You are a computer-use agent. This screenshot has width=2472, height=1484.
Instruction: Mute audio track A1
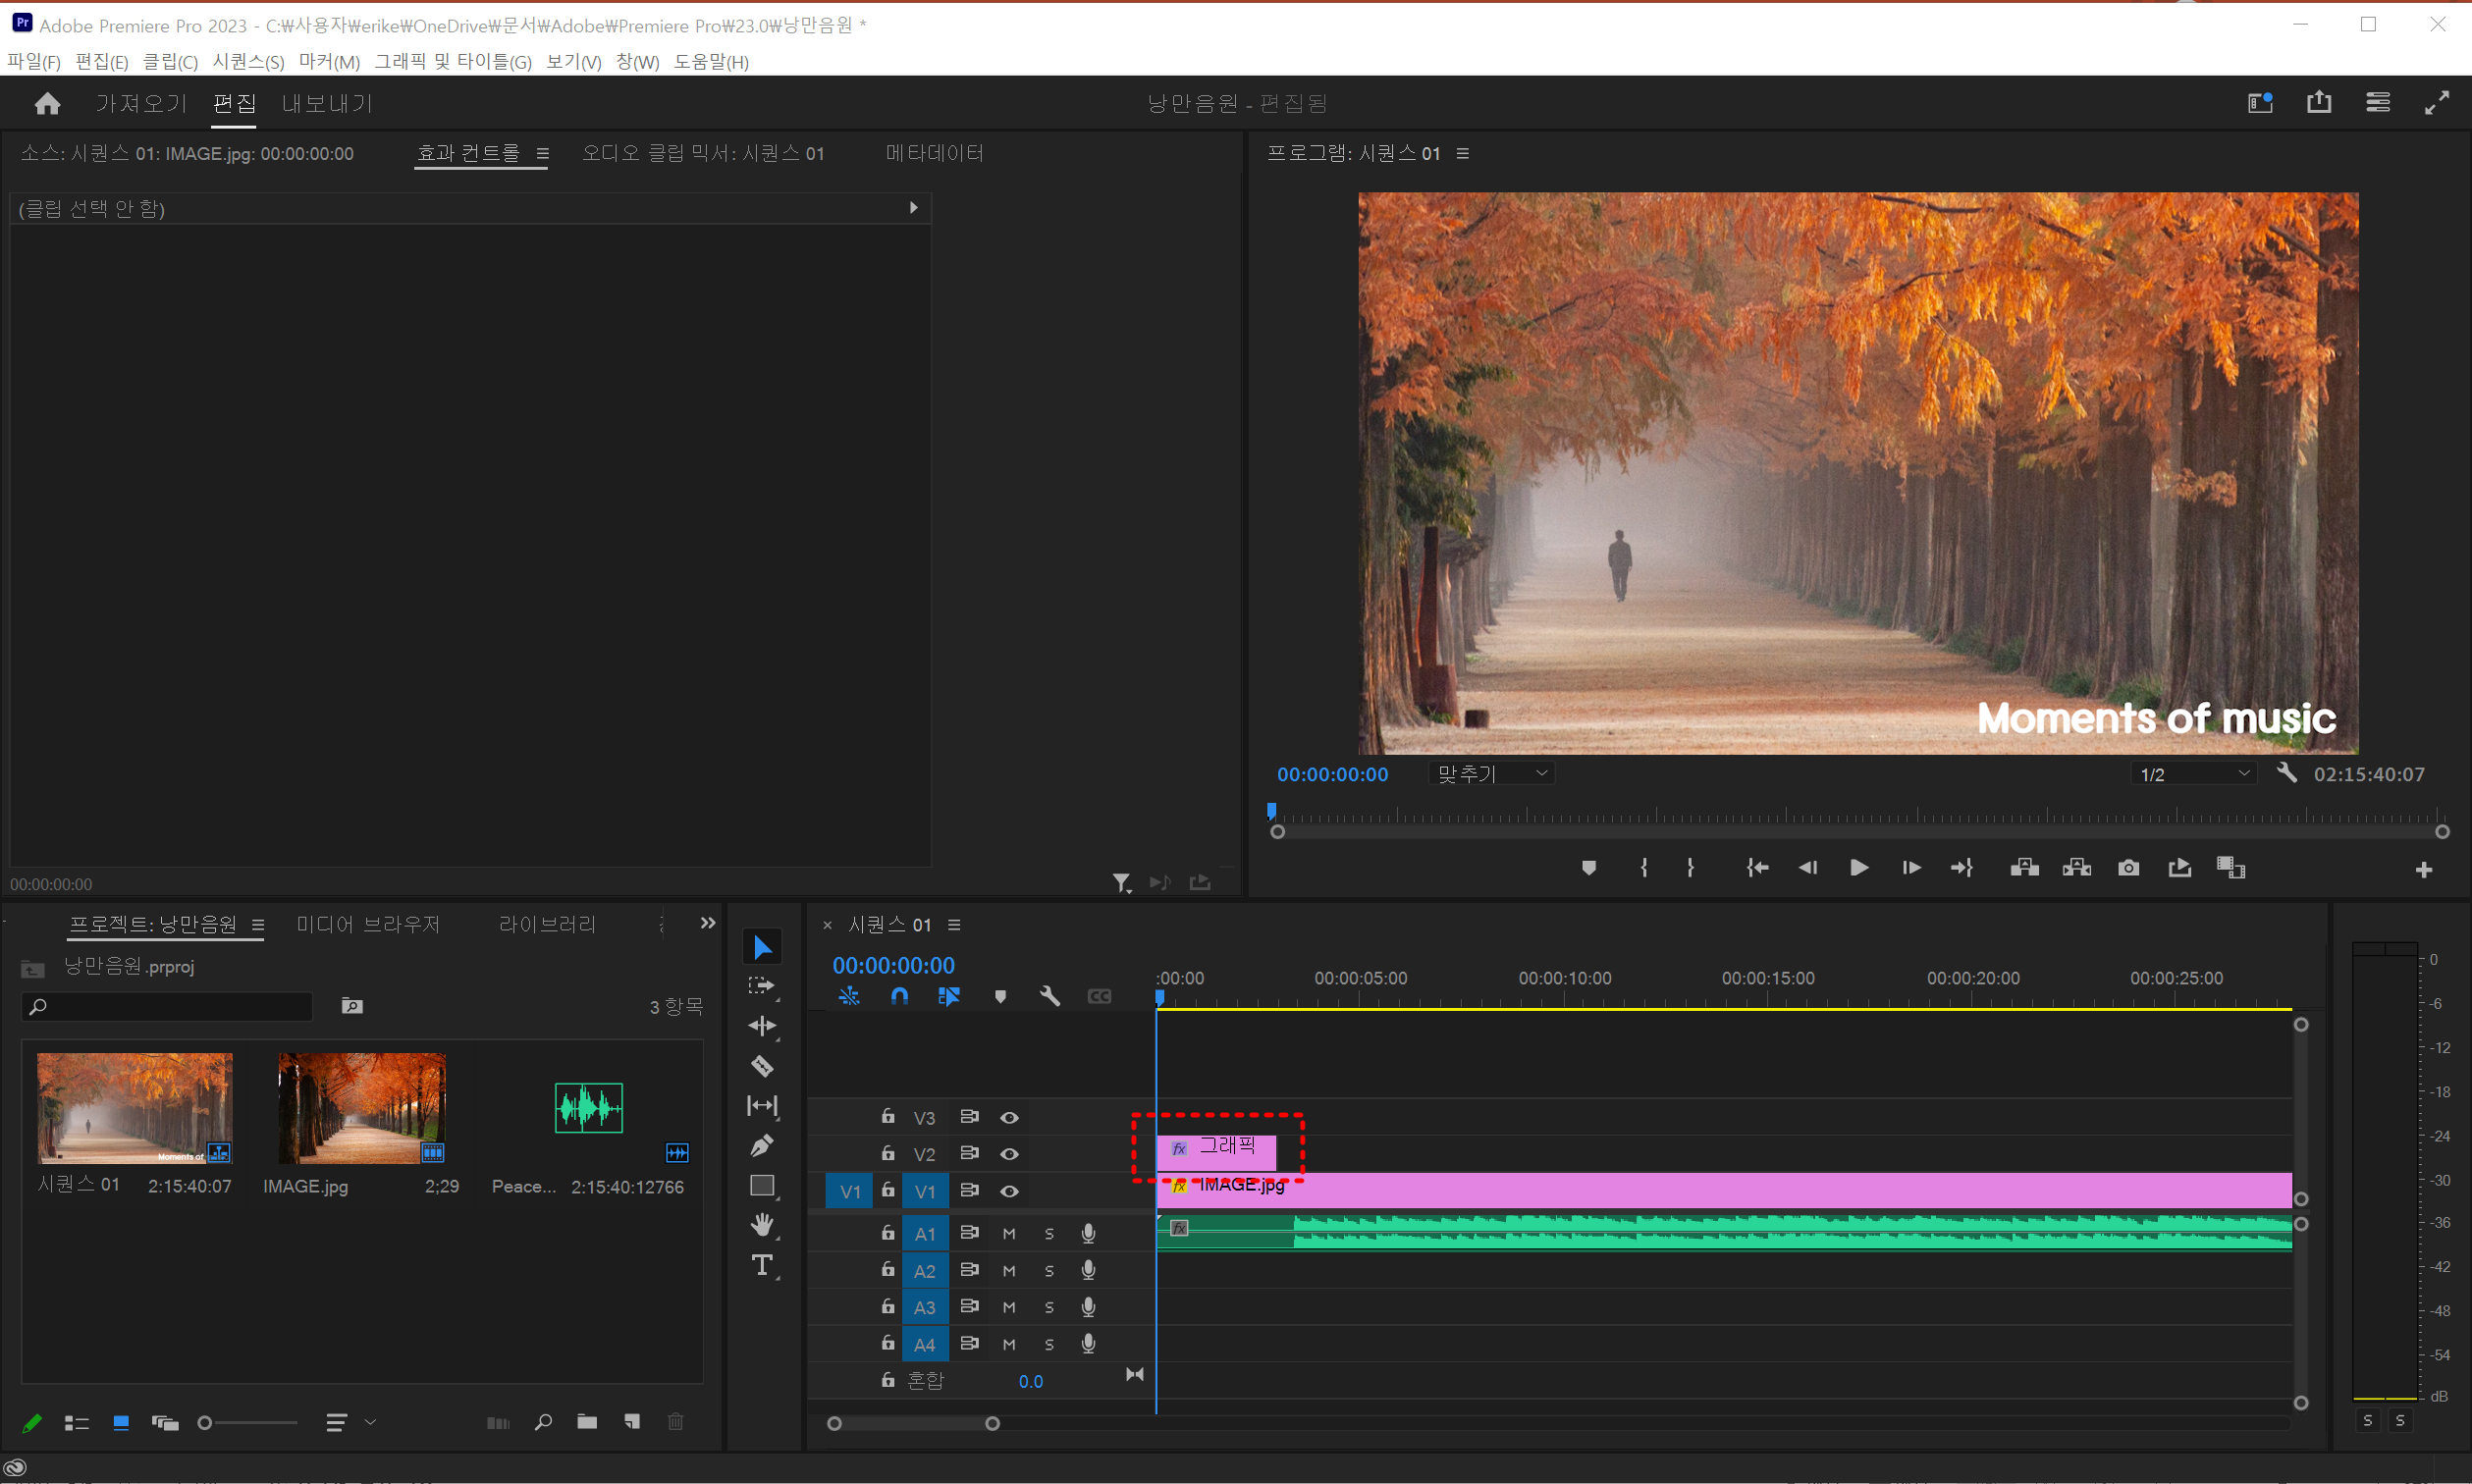(x=1009, y=1234)
